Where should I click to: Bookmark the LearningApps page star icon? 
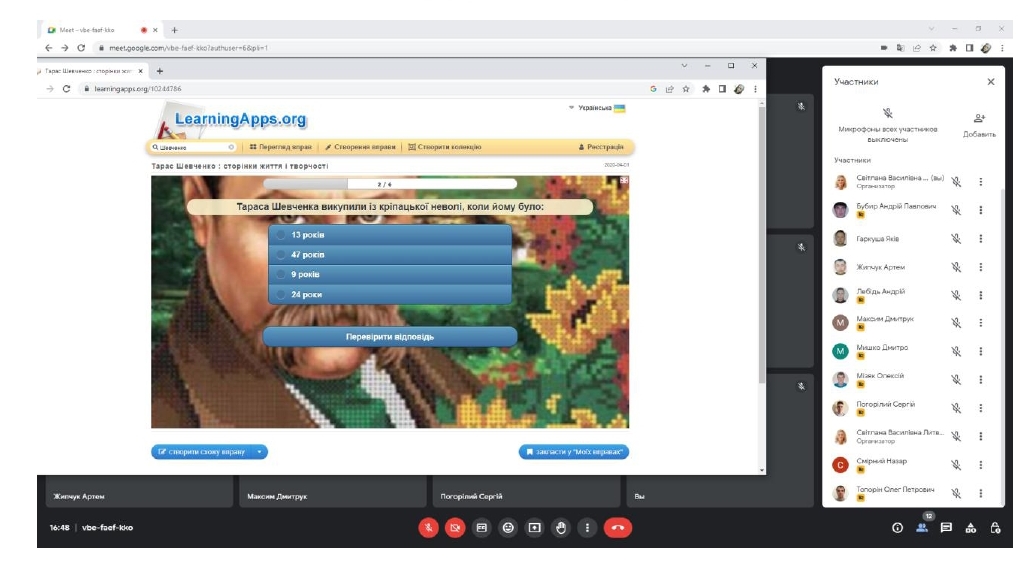(x=686, y=89)
